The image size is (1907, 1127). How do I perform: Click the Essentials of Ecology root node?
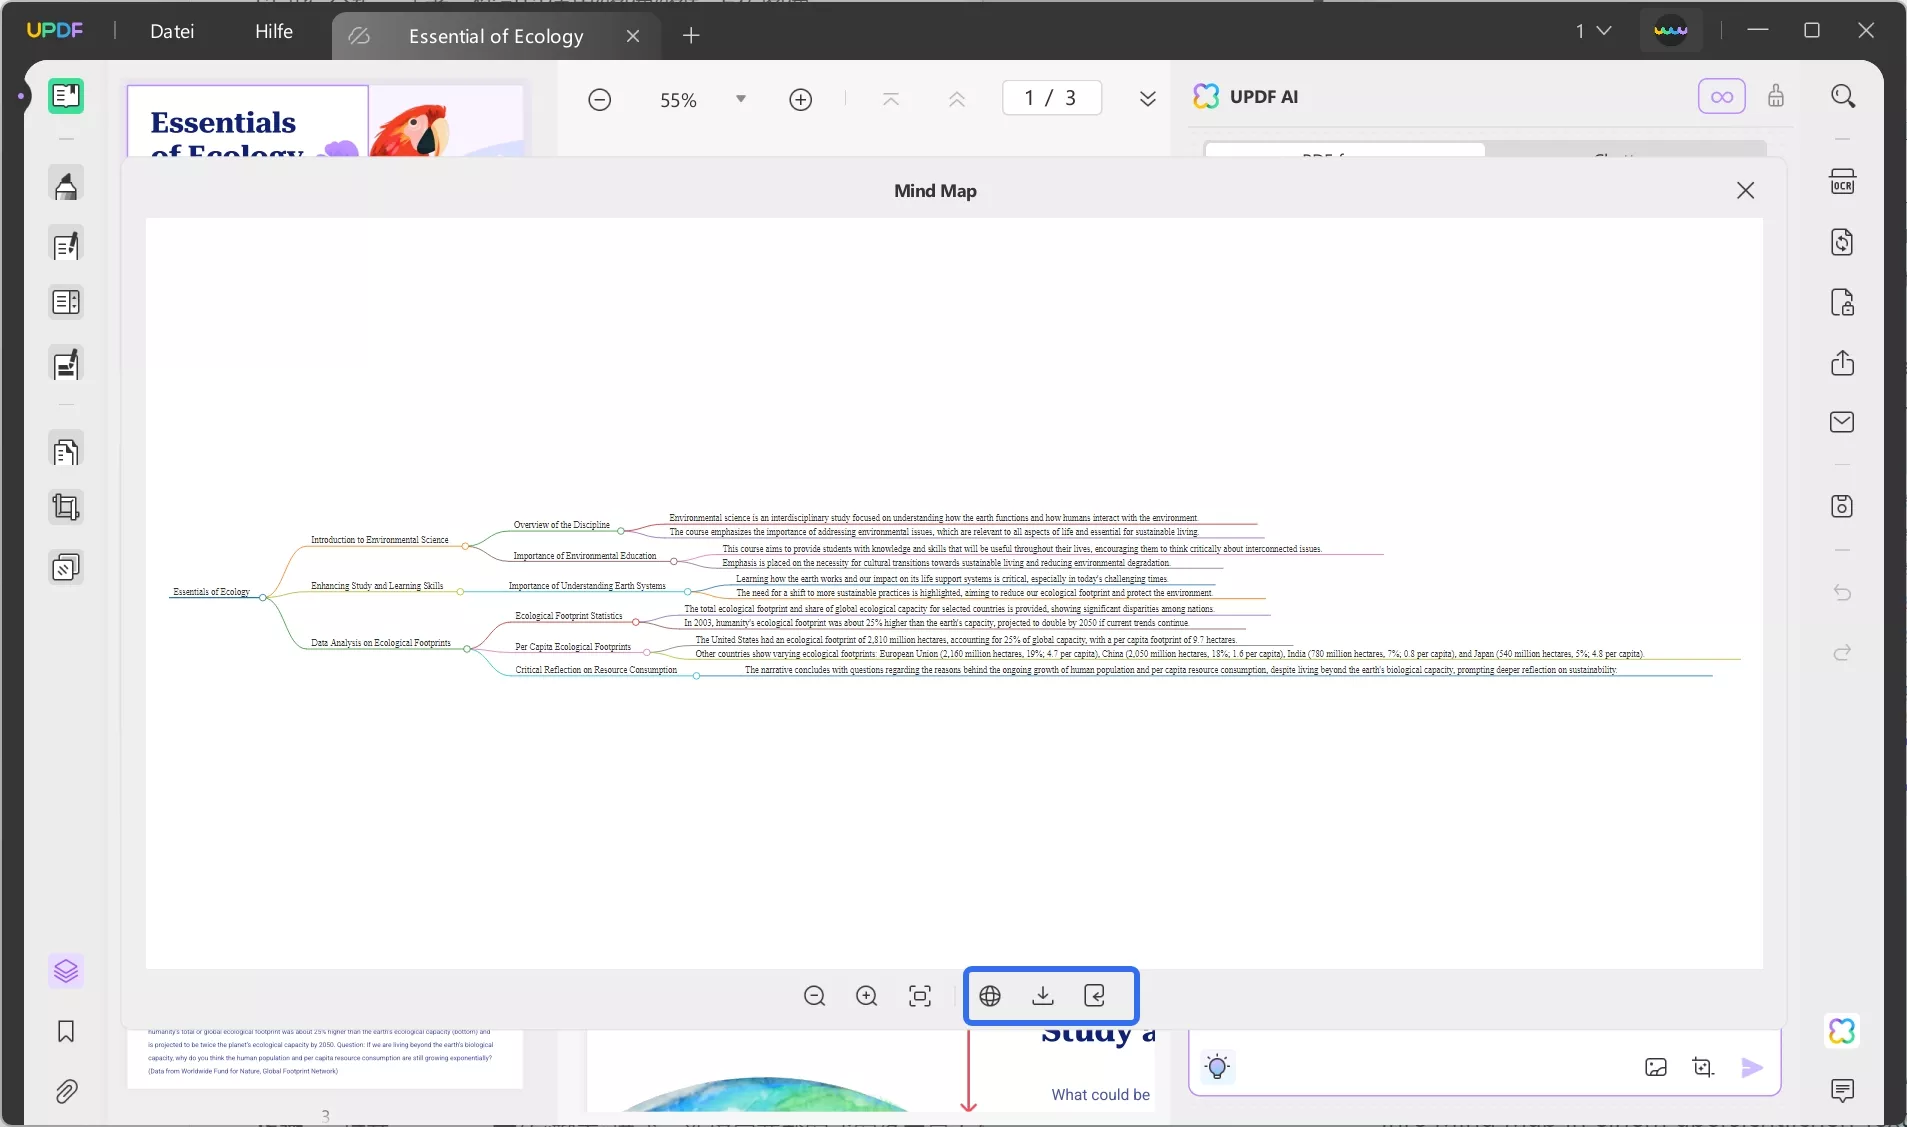211,592
